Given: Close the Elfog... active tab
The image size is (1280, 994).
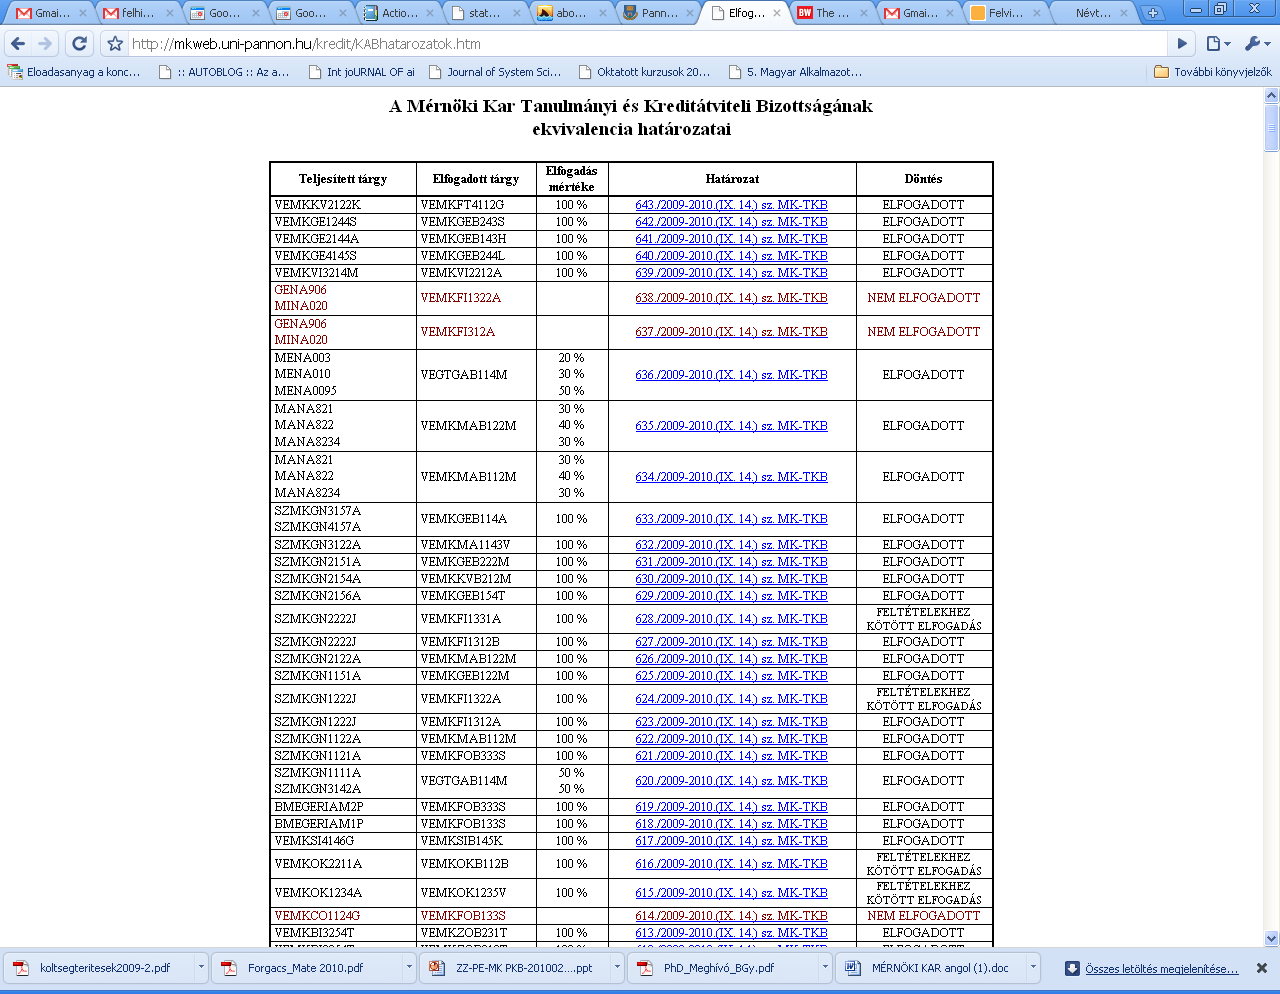Looking at the screenshot, I should pos(777,13).
